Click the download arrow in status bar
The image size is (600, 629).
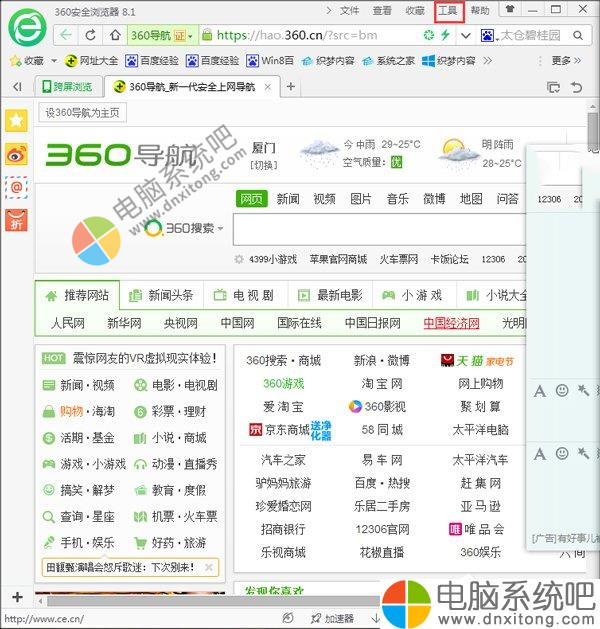[375, 618]
